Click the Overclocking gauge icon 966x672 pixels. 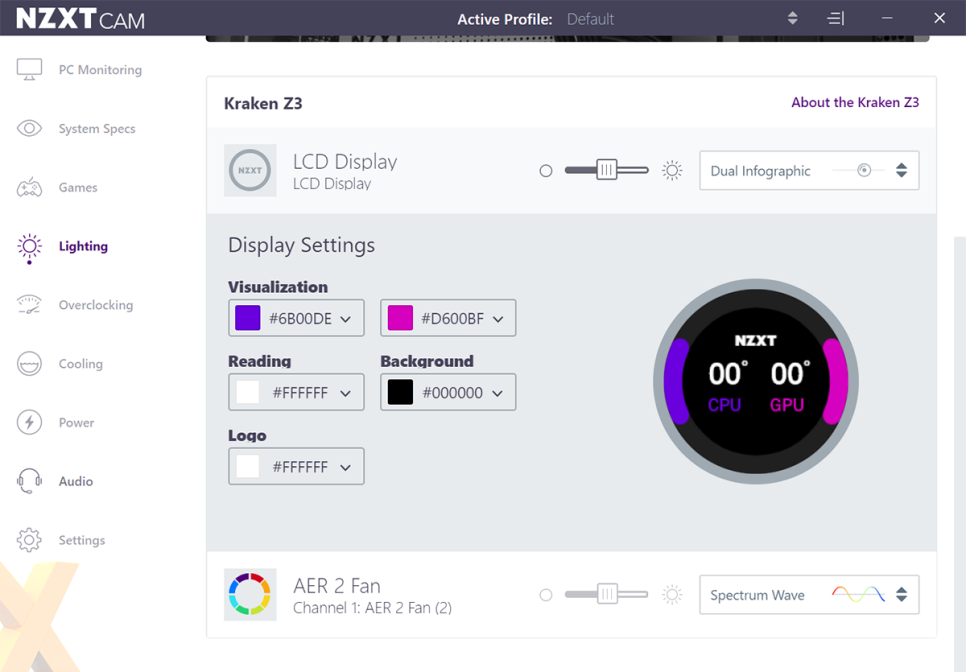(29, 304)
